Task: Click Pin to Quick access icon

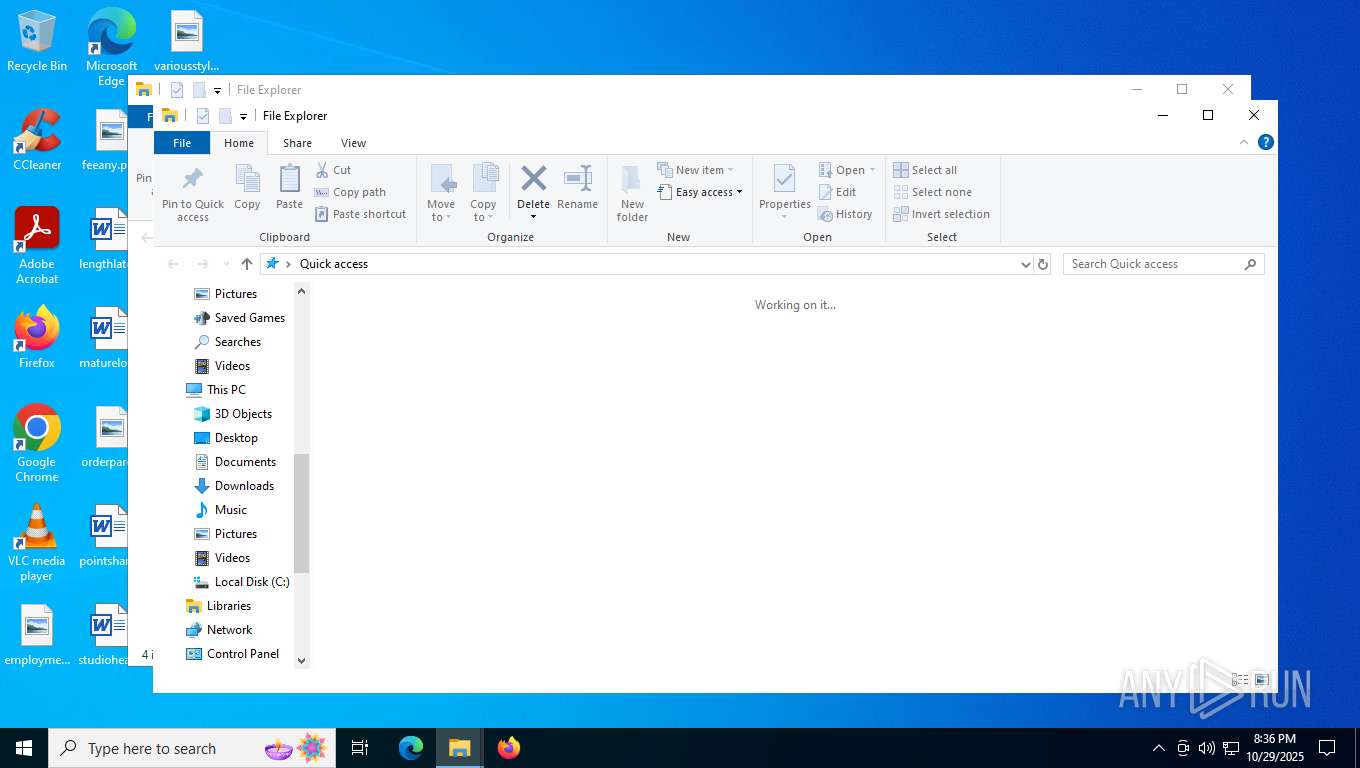Action: click(x=193, y=180)
